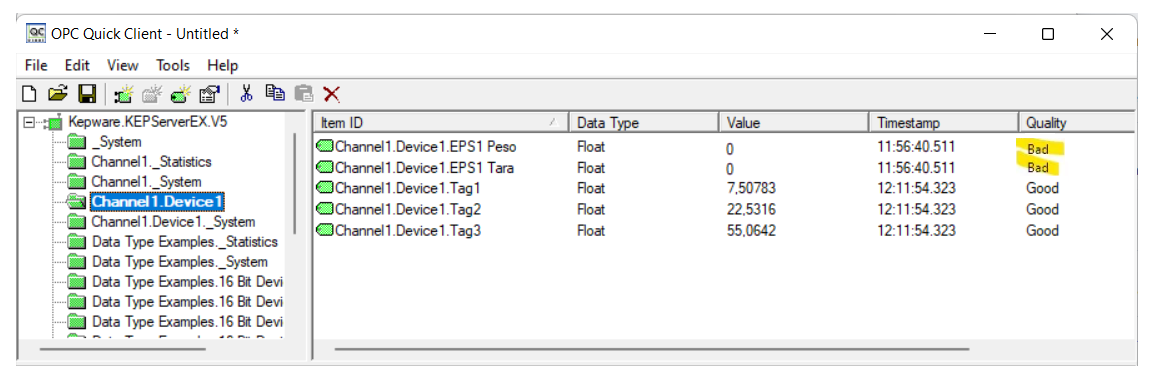Click the folder icon of _System group

[x=77, y=142]
